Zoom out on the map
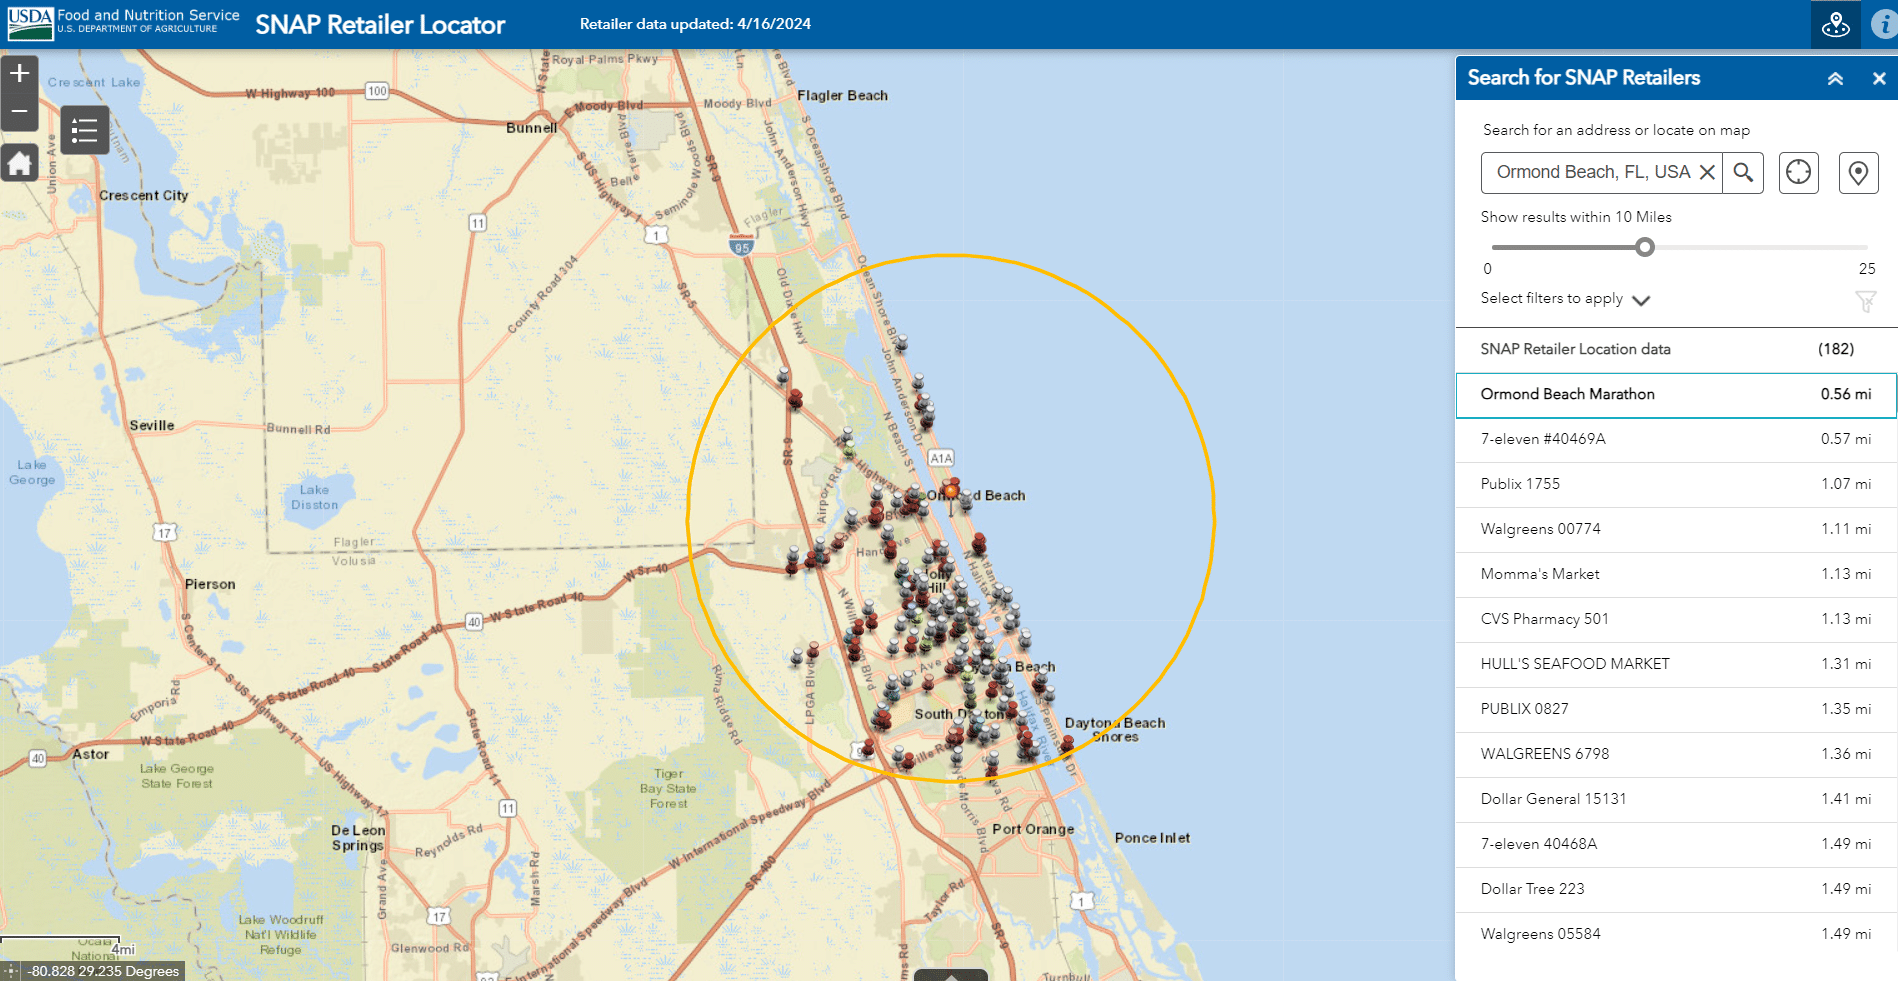The image size is (1898, 981). [20, 111]
